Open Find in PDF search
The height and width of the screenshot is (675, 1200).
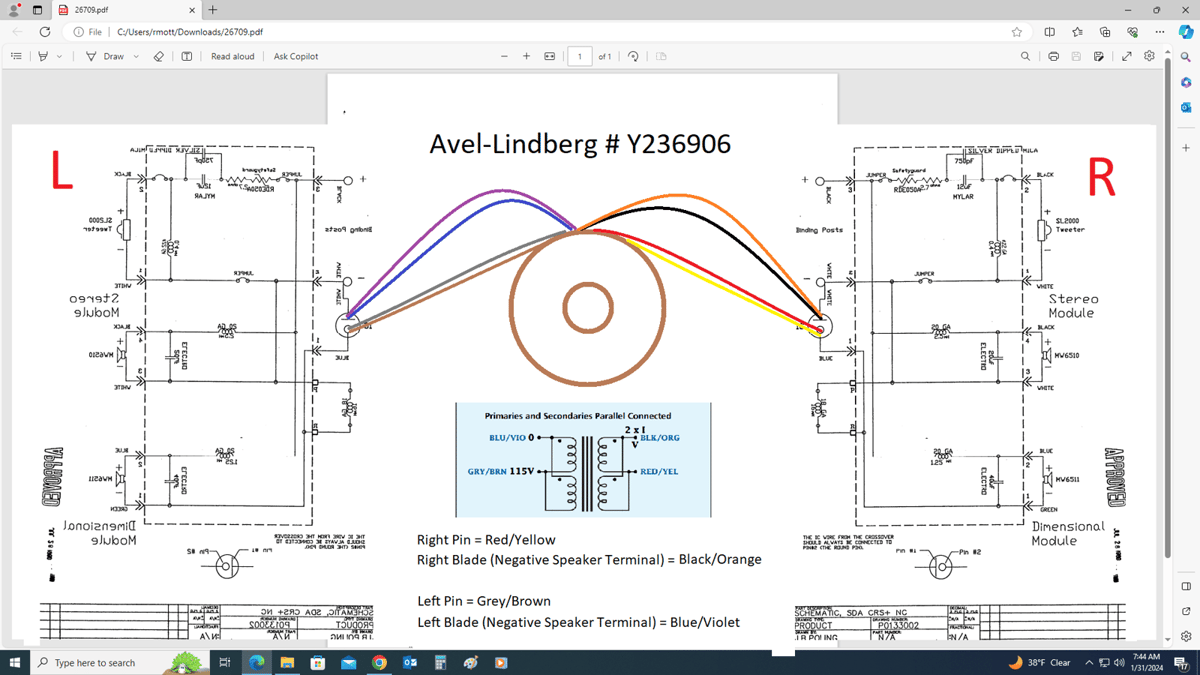point(1025,57)
